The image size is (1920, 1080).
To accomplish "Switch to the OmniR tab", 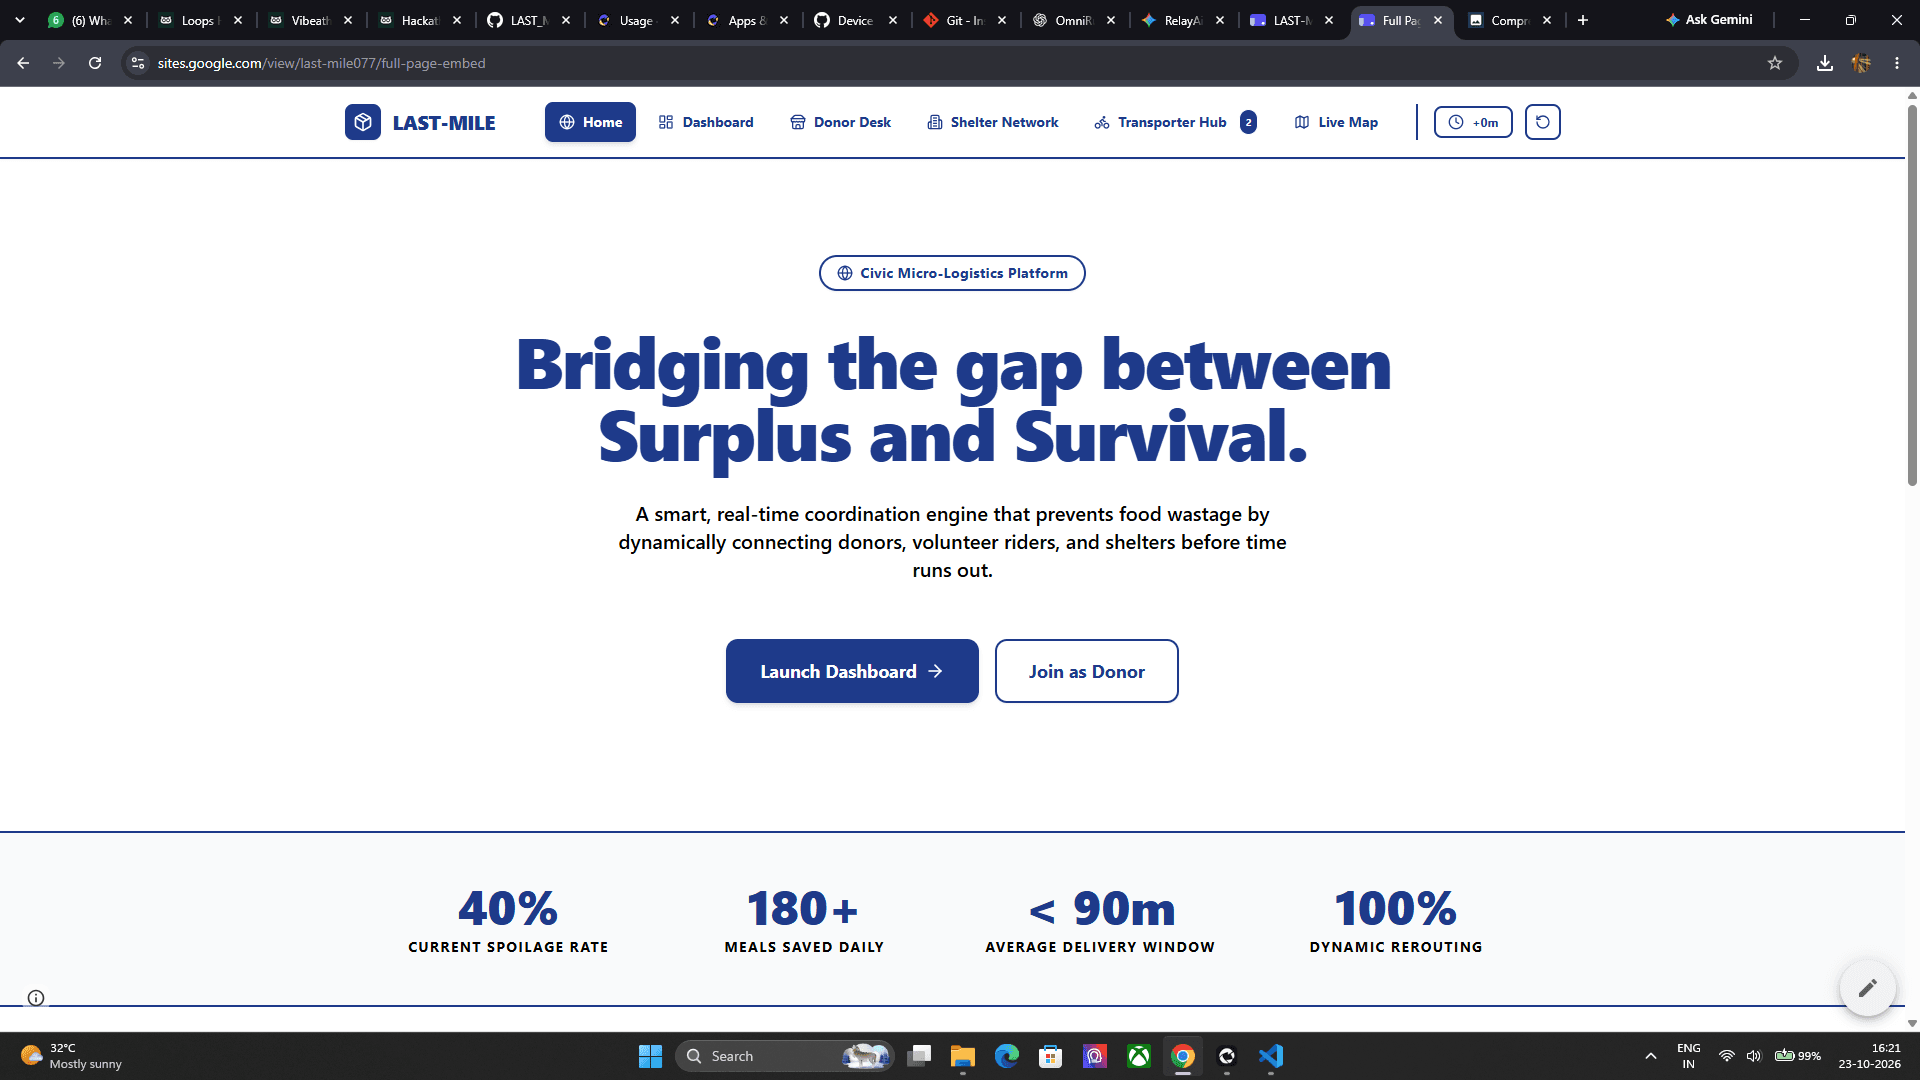I will 1073,20.
